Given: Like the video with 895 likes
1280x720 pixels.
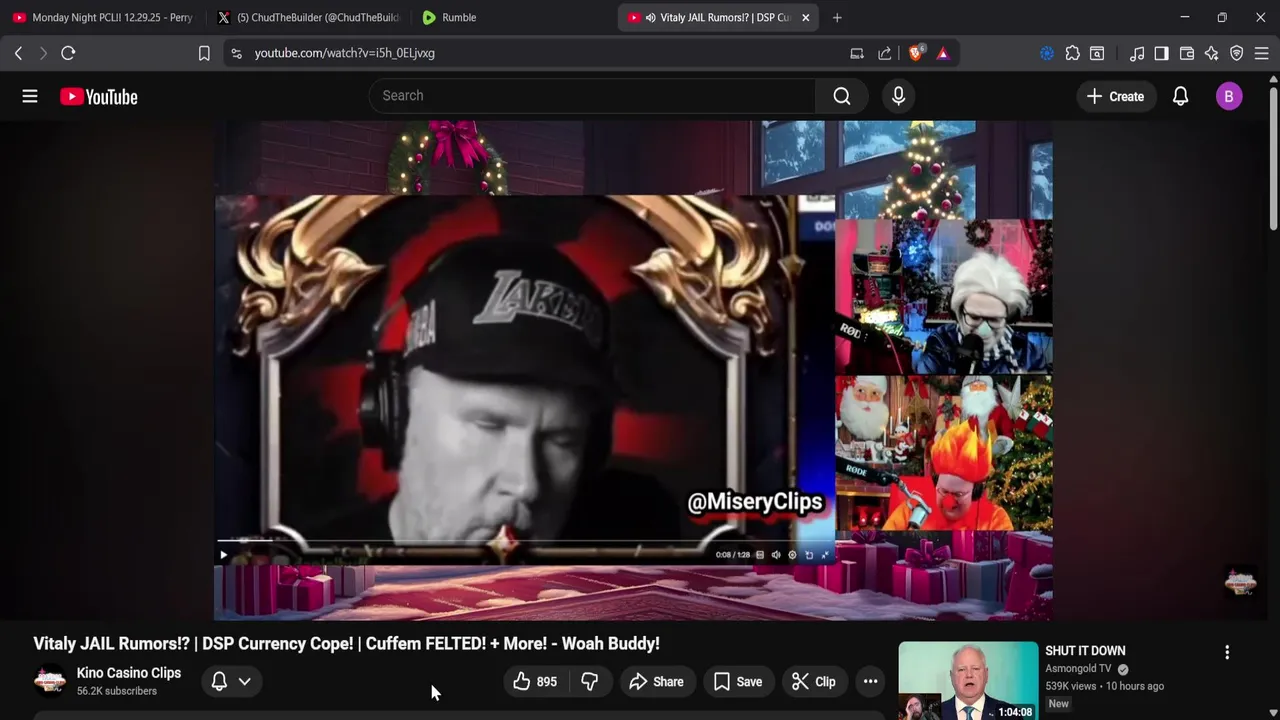Looking at the screenshot, I should click(x=535, y=682).
